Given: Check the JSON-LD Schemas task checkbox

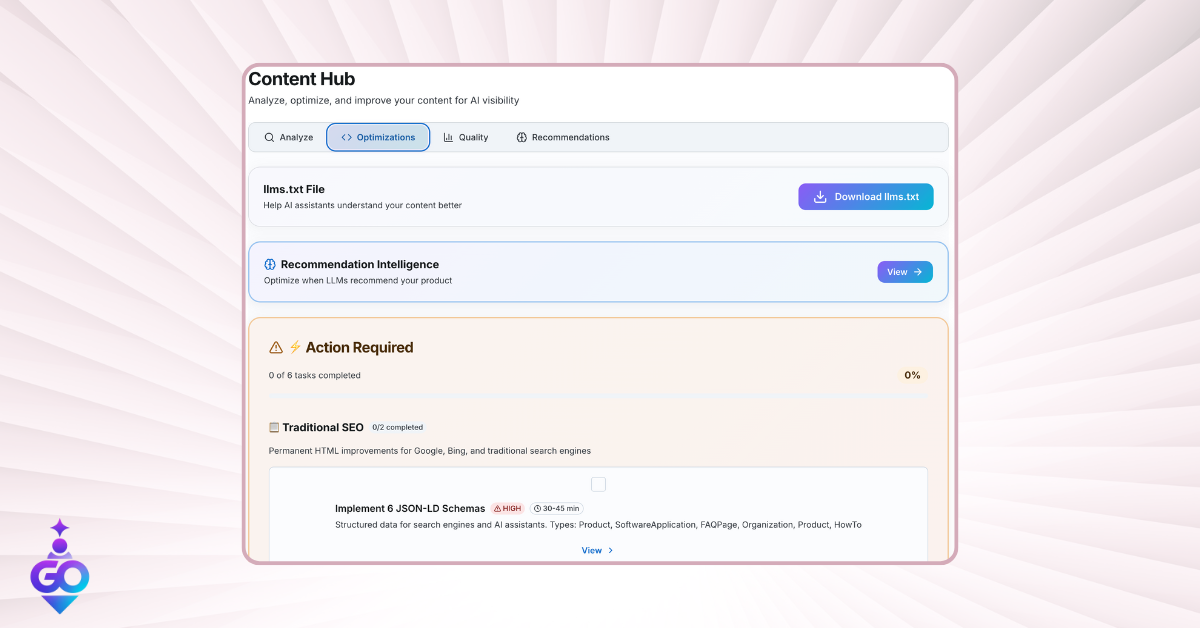Looking at the screenshot, I should 598,485.
